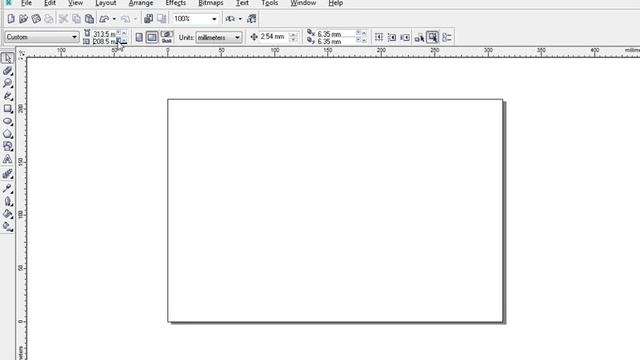Viewport: 640px width, 360px height.
Task: Open the Help menu
Action: (336, 3)
